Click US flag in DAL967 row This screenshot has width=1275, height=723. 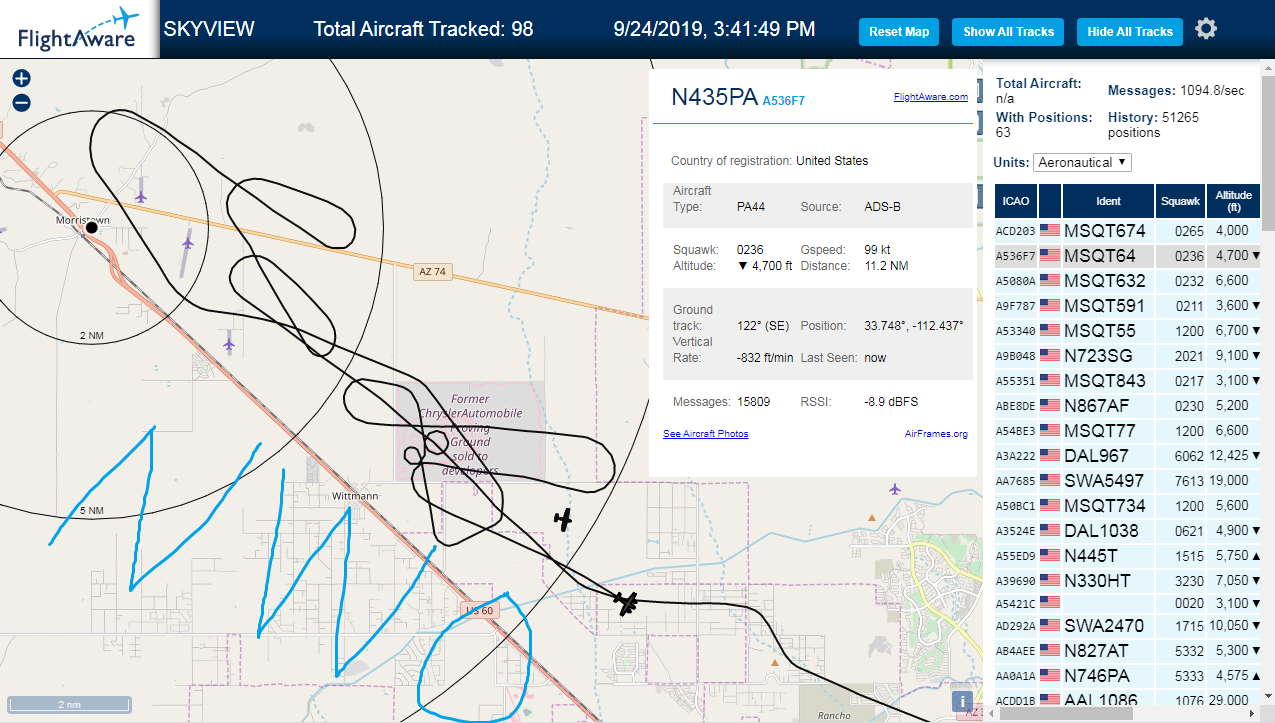click(x=1050, y=456)
